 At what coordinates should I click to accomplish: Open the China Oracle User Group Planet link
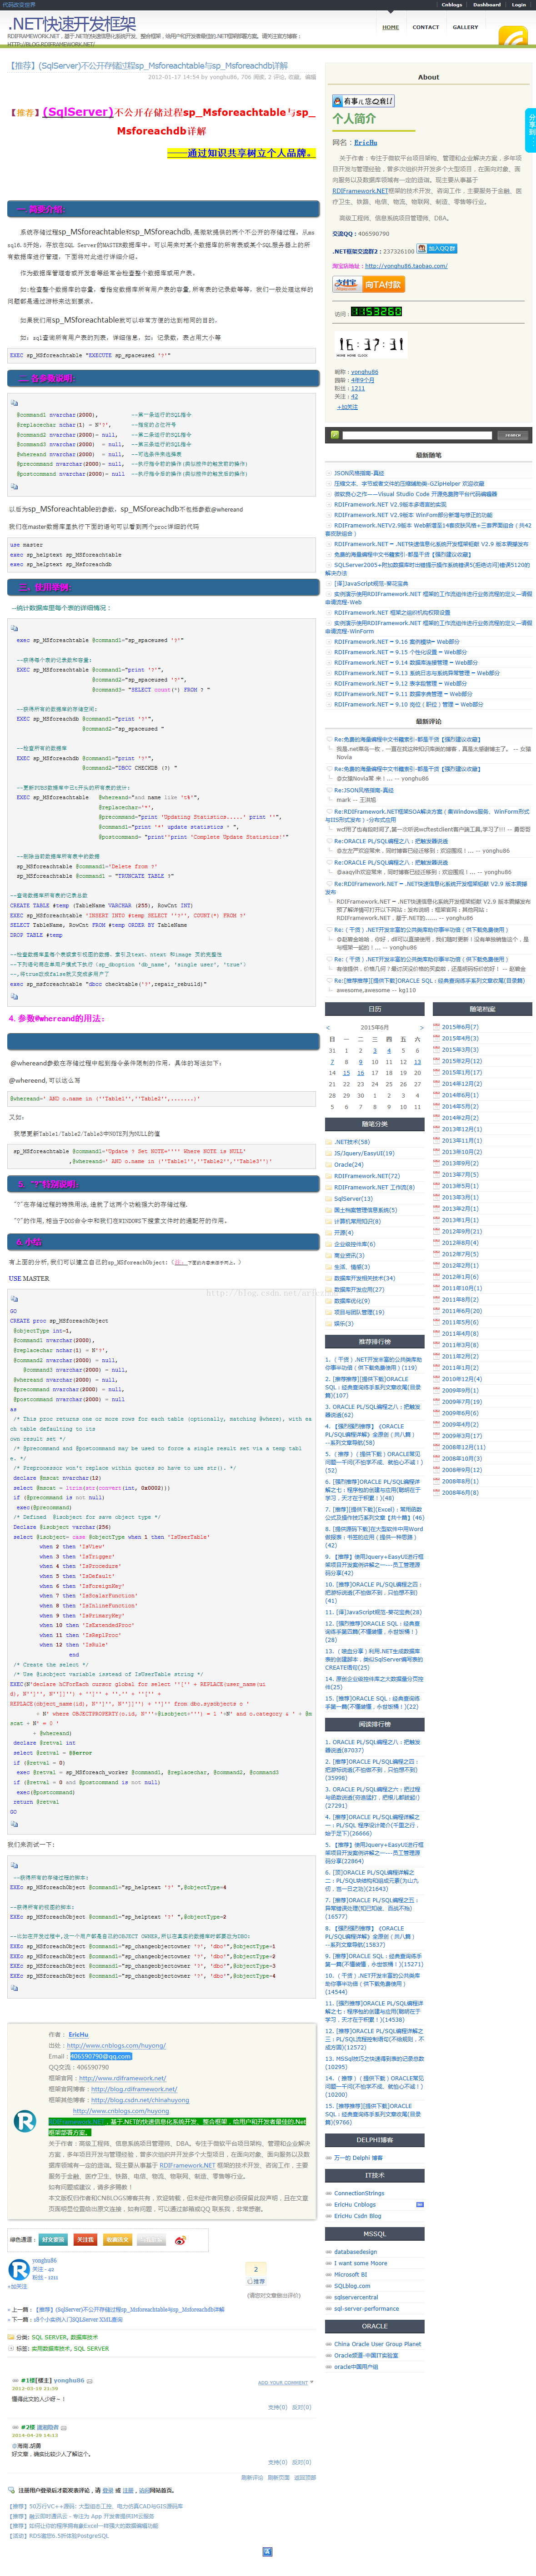click(x=377, y=2344)
